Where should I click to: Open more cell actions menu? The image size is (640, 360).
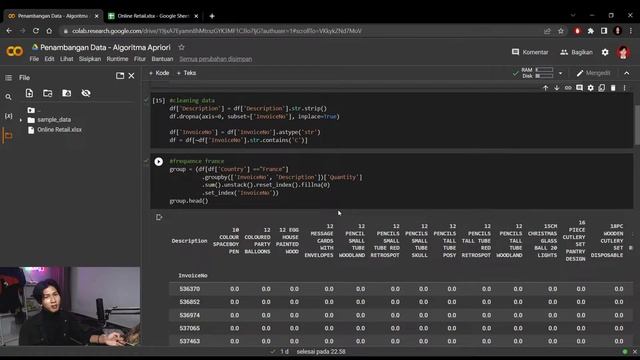pos(624,88)
